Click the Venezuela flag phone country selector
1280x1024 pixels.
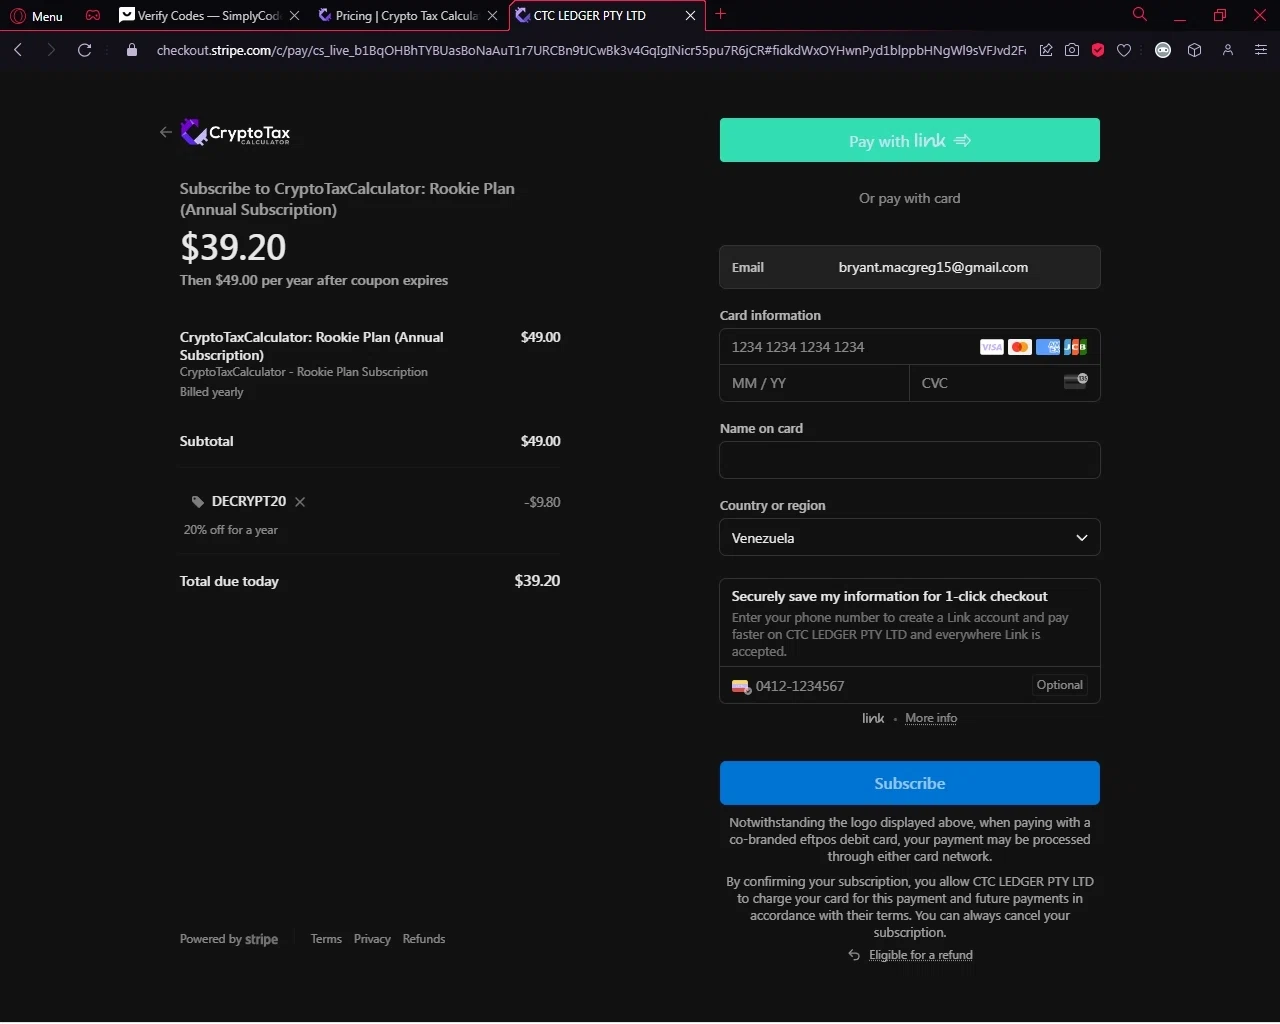click(741, 686)
